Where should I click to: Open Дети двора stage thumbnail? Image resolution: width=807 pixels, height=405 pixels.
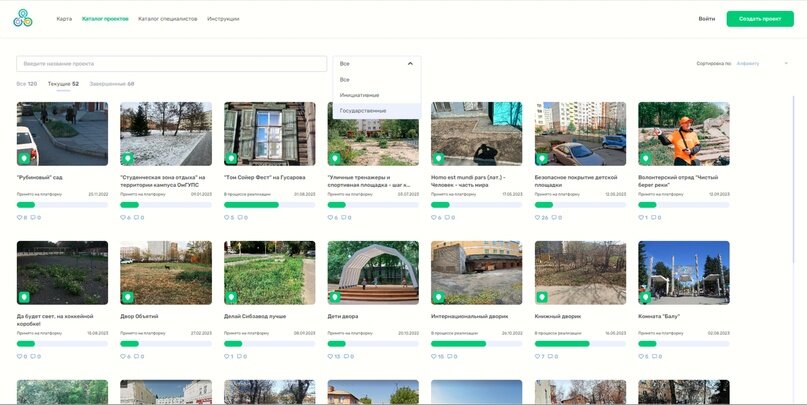373,273
